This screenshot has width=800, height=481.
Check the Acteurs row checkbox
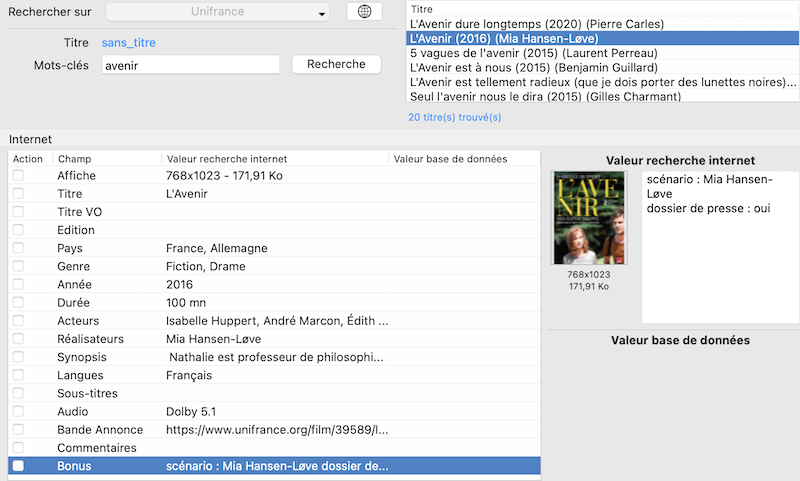[x=18, y=321]
